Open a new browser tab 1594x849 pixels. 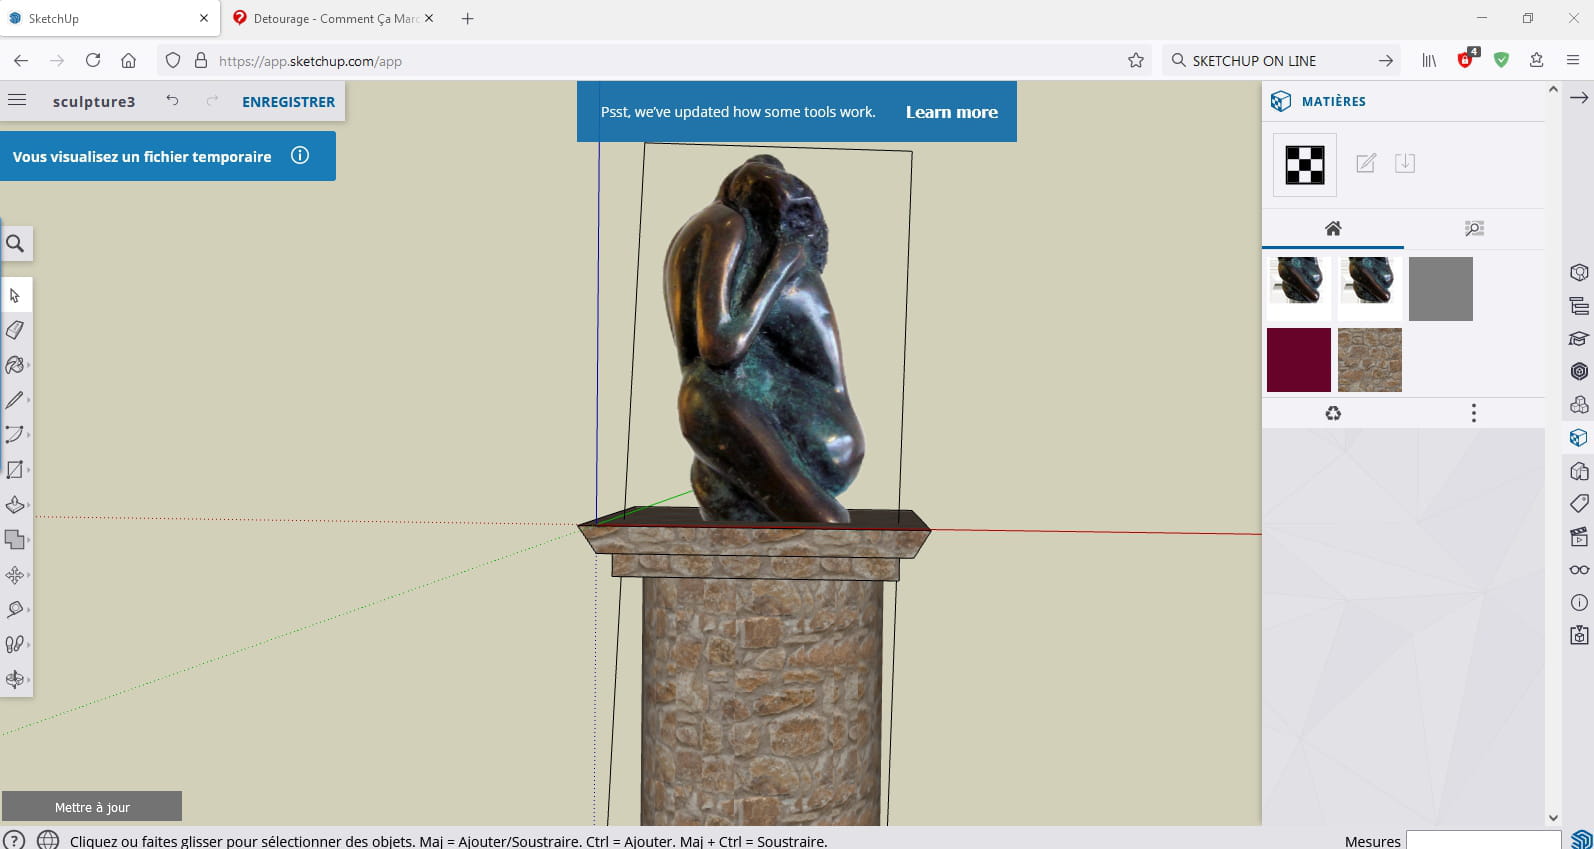coord(467,18)
